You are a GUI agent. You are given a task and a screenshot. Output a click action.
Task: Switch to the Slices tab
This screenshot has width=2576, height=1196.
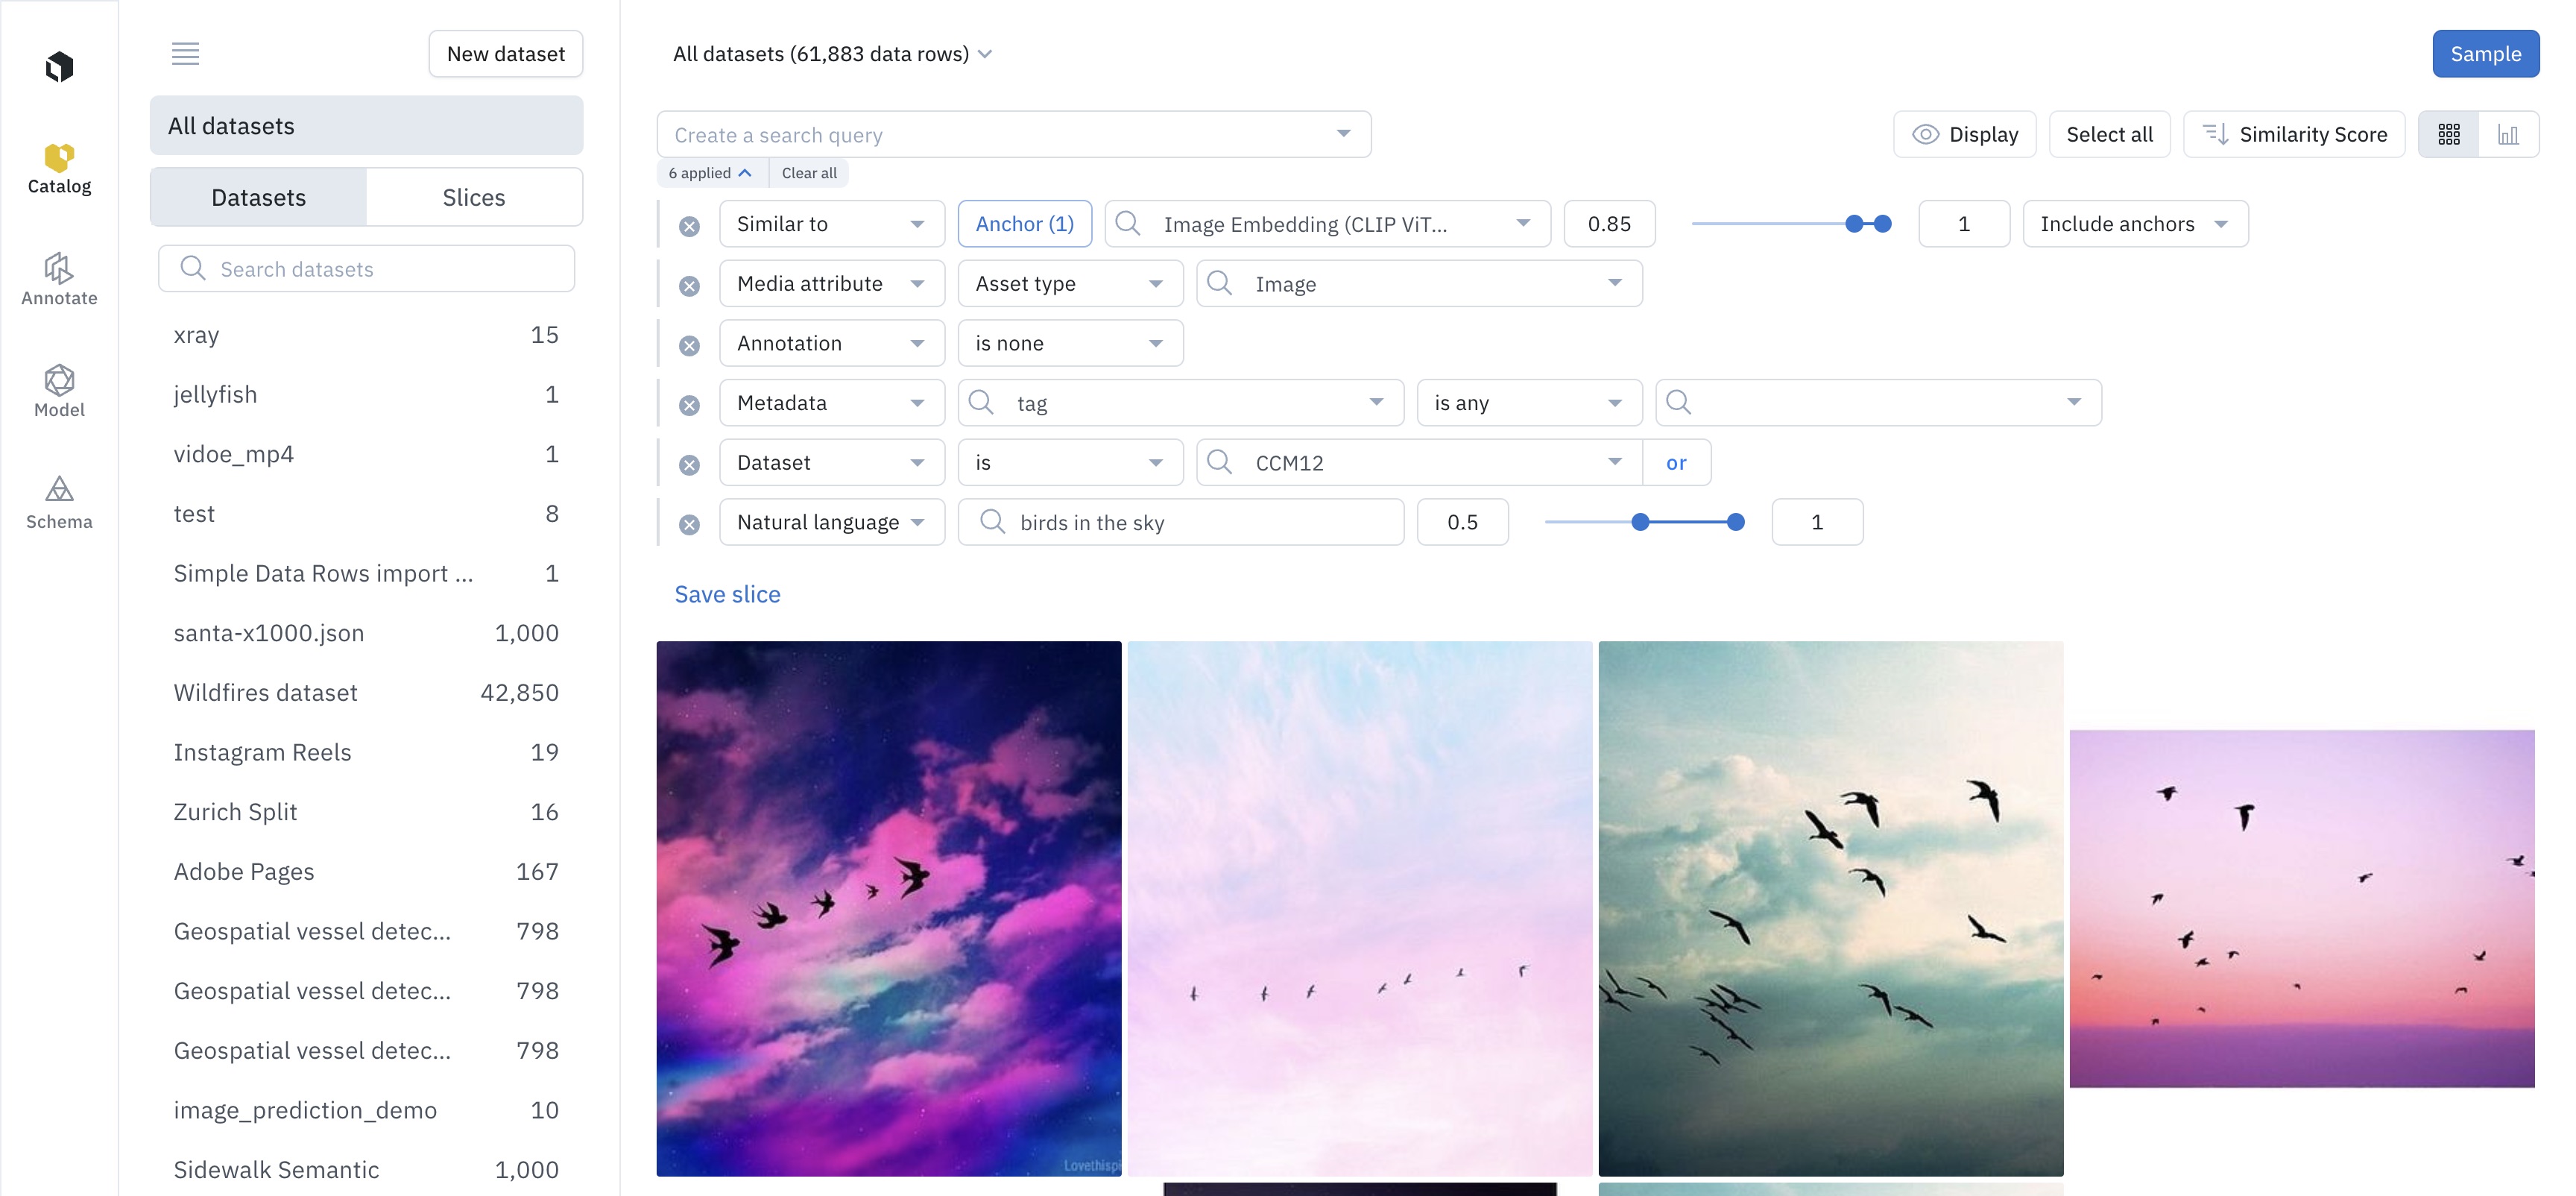[473, 198]
